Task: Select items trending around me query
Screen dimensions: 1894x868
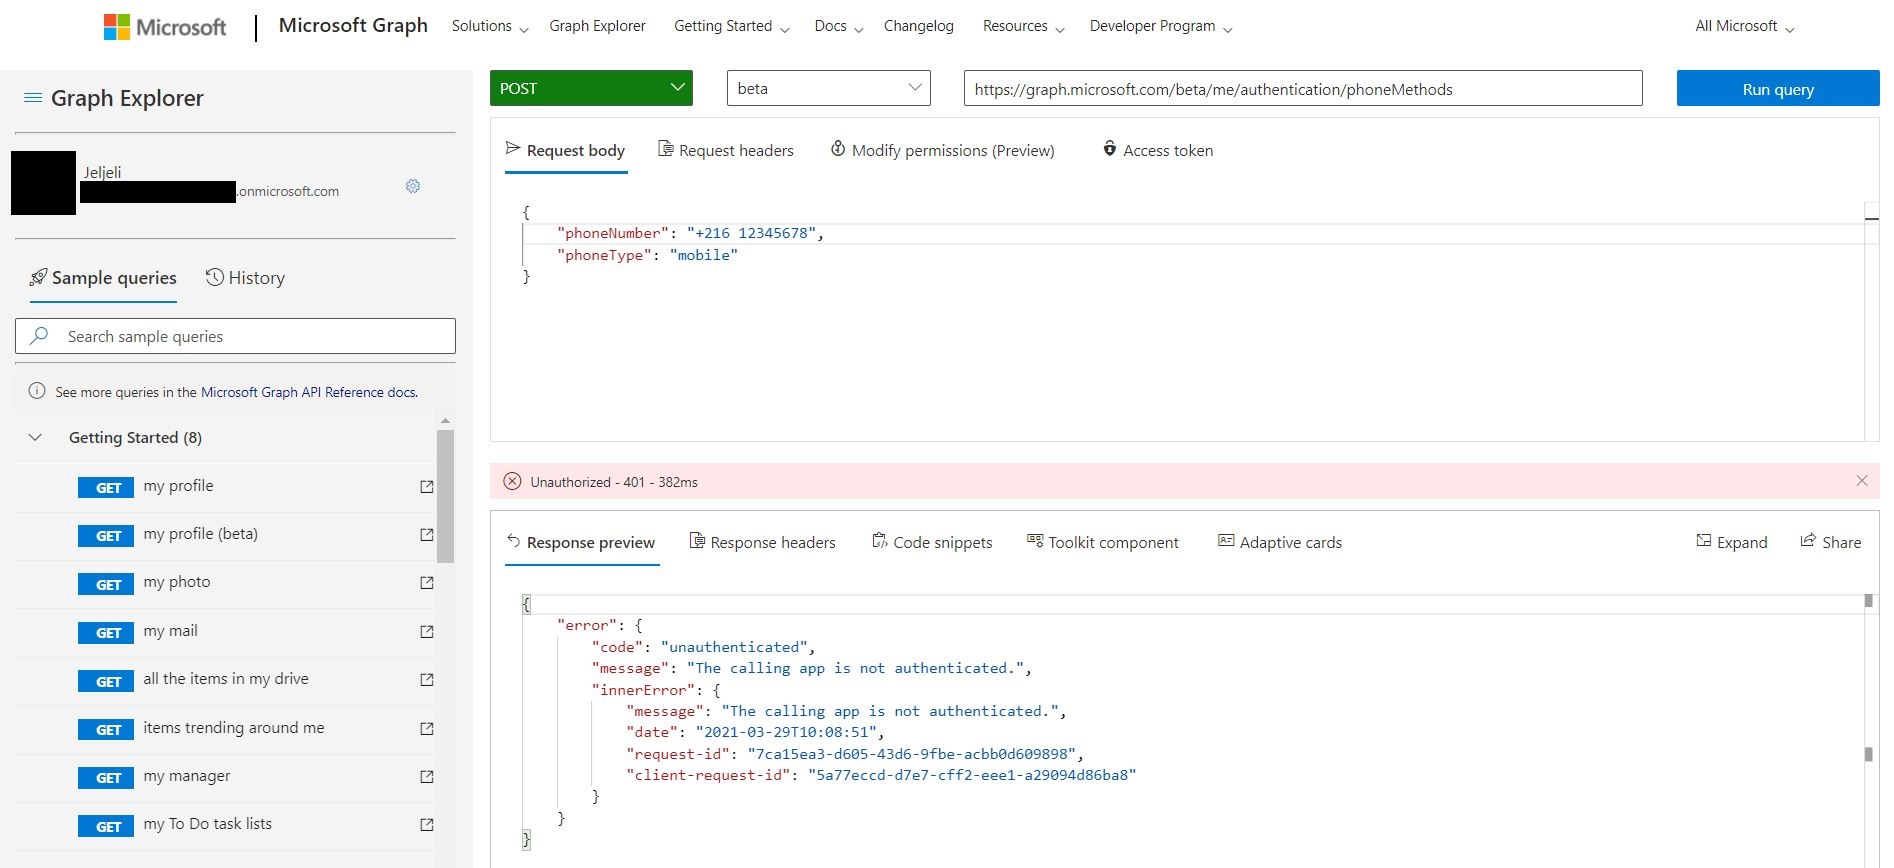Action: click(x=235, y=728)
